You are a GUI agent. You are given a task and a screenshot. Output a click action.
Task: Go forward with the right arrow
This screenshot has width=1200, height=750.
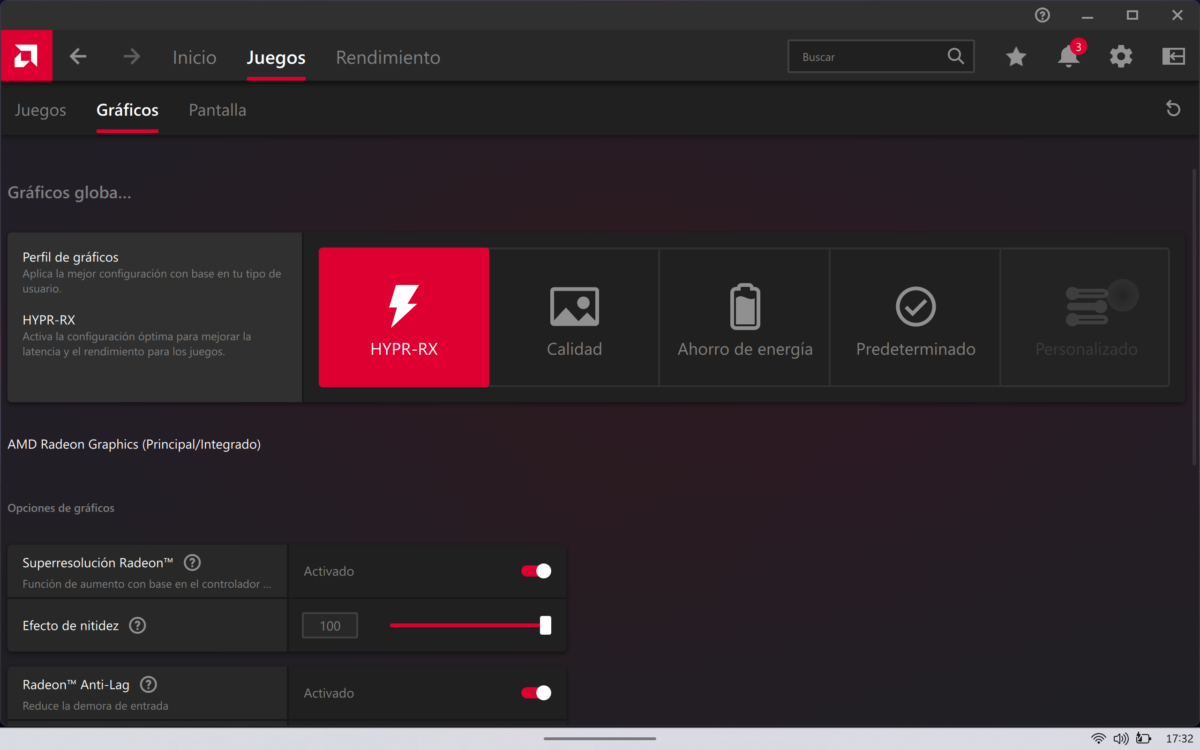coord(132,57)
